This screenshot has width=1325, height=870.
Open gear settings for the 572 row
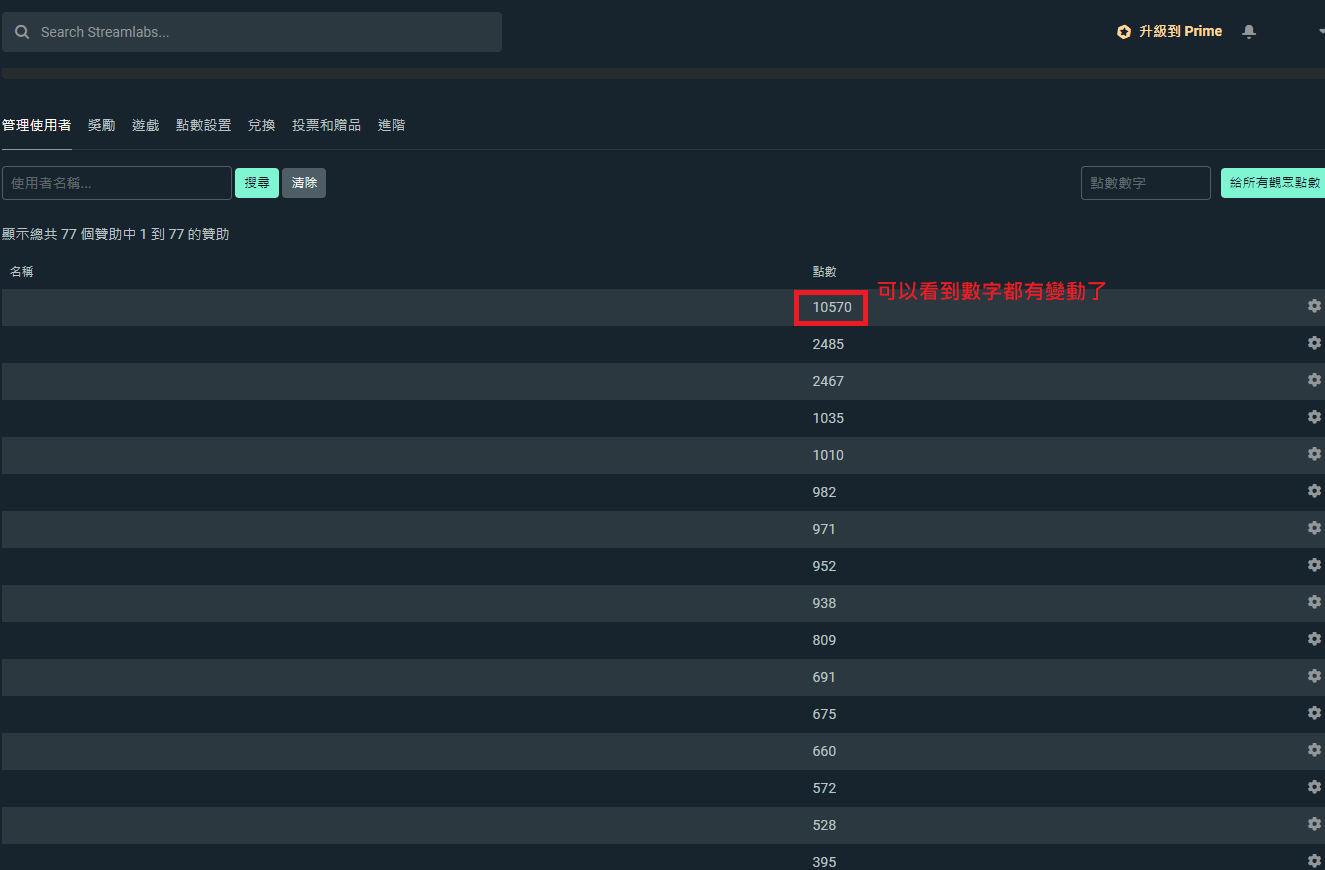1314,787
